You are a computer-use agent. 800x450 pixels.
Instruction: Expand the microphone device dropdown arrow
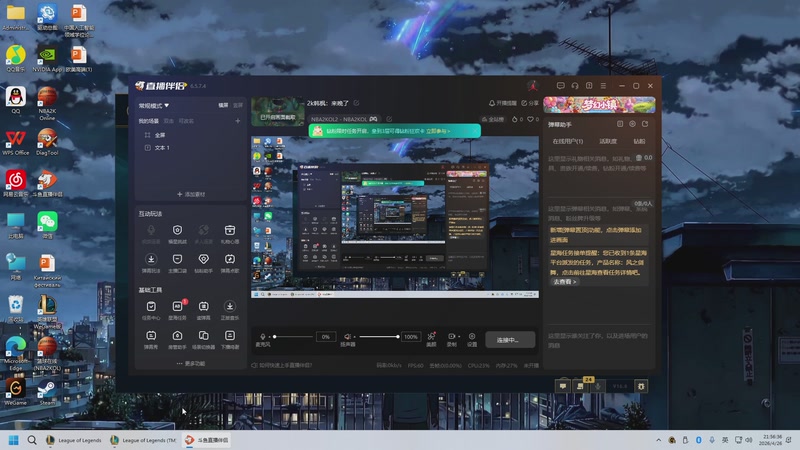269,337
